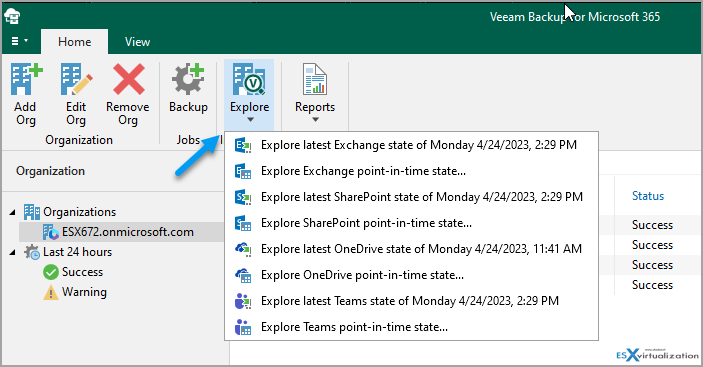703x367 pixels.
Task: Choose Explore latest OneDrive state menu entry
Action: [x=411, y=249]
